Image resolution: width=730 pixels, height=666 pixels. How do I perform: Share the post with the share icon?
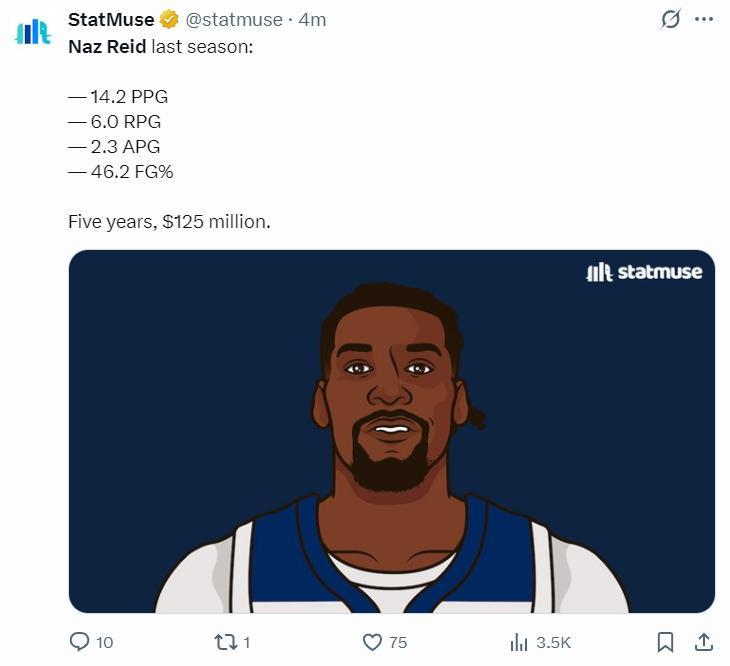coord(703,641)
